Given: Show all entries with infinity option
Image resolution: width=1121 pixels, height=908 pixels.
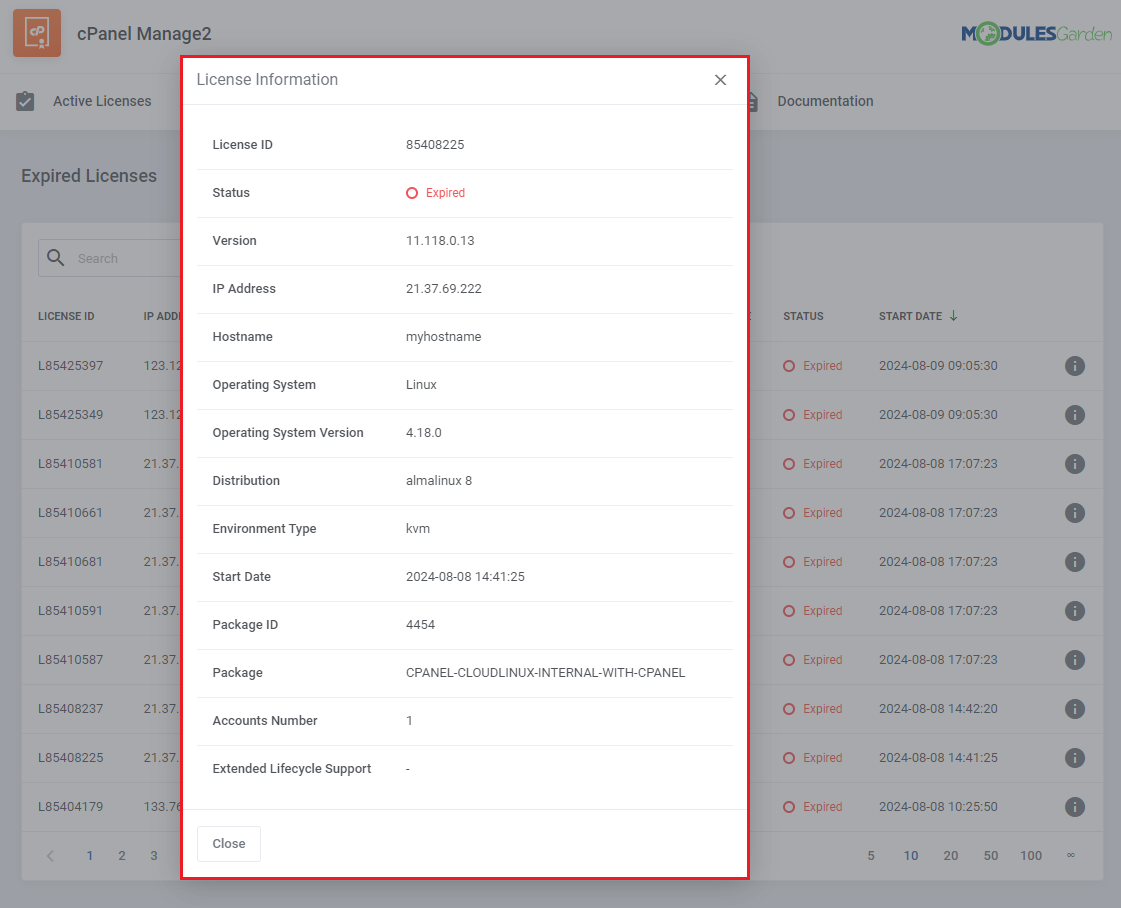Looking at the screenshot, I should coord(1071,855).
